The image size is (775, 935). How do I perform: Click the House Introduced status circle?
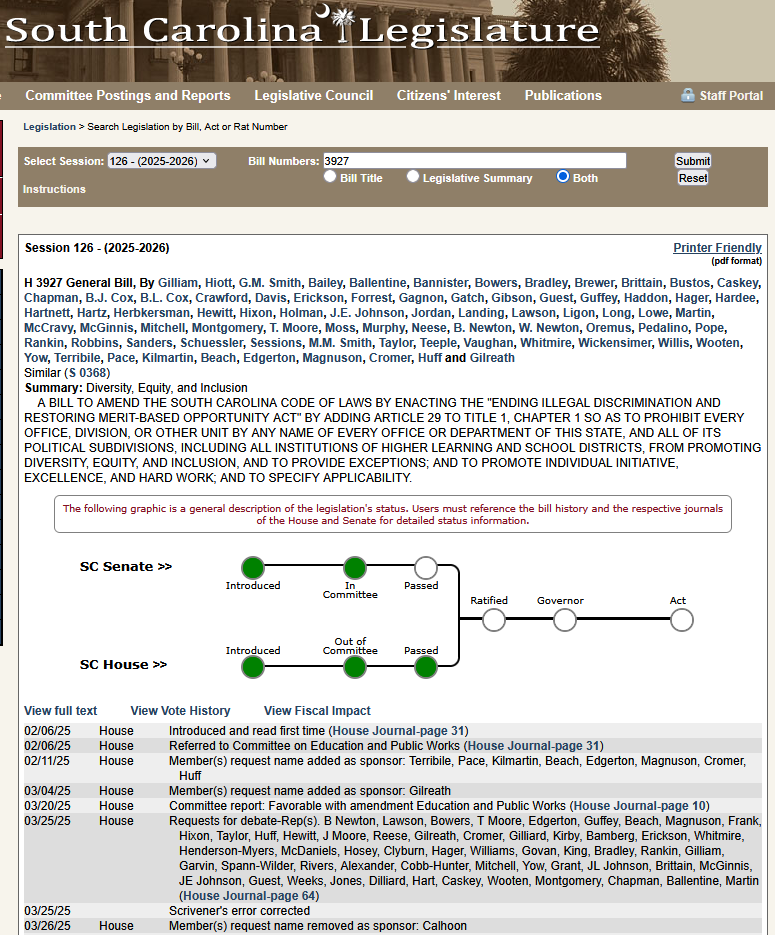coord(253,667)
